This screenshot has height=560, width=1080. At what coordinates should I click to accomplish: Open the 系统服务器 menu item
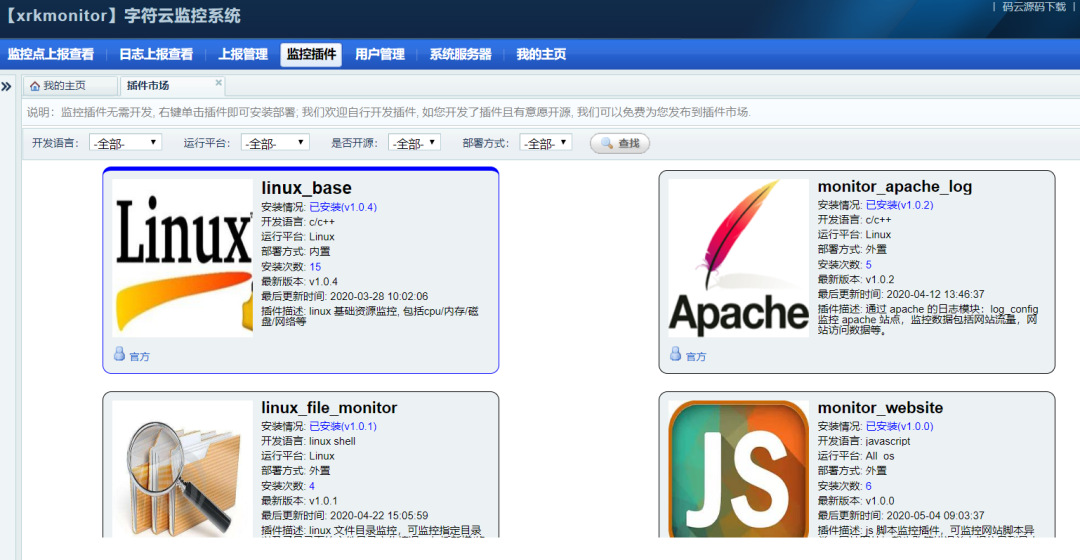click(461, 54)
